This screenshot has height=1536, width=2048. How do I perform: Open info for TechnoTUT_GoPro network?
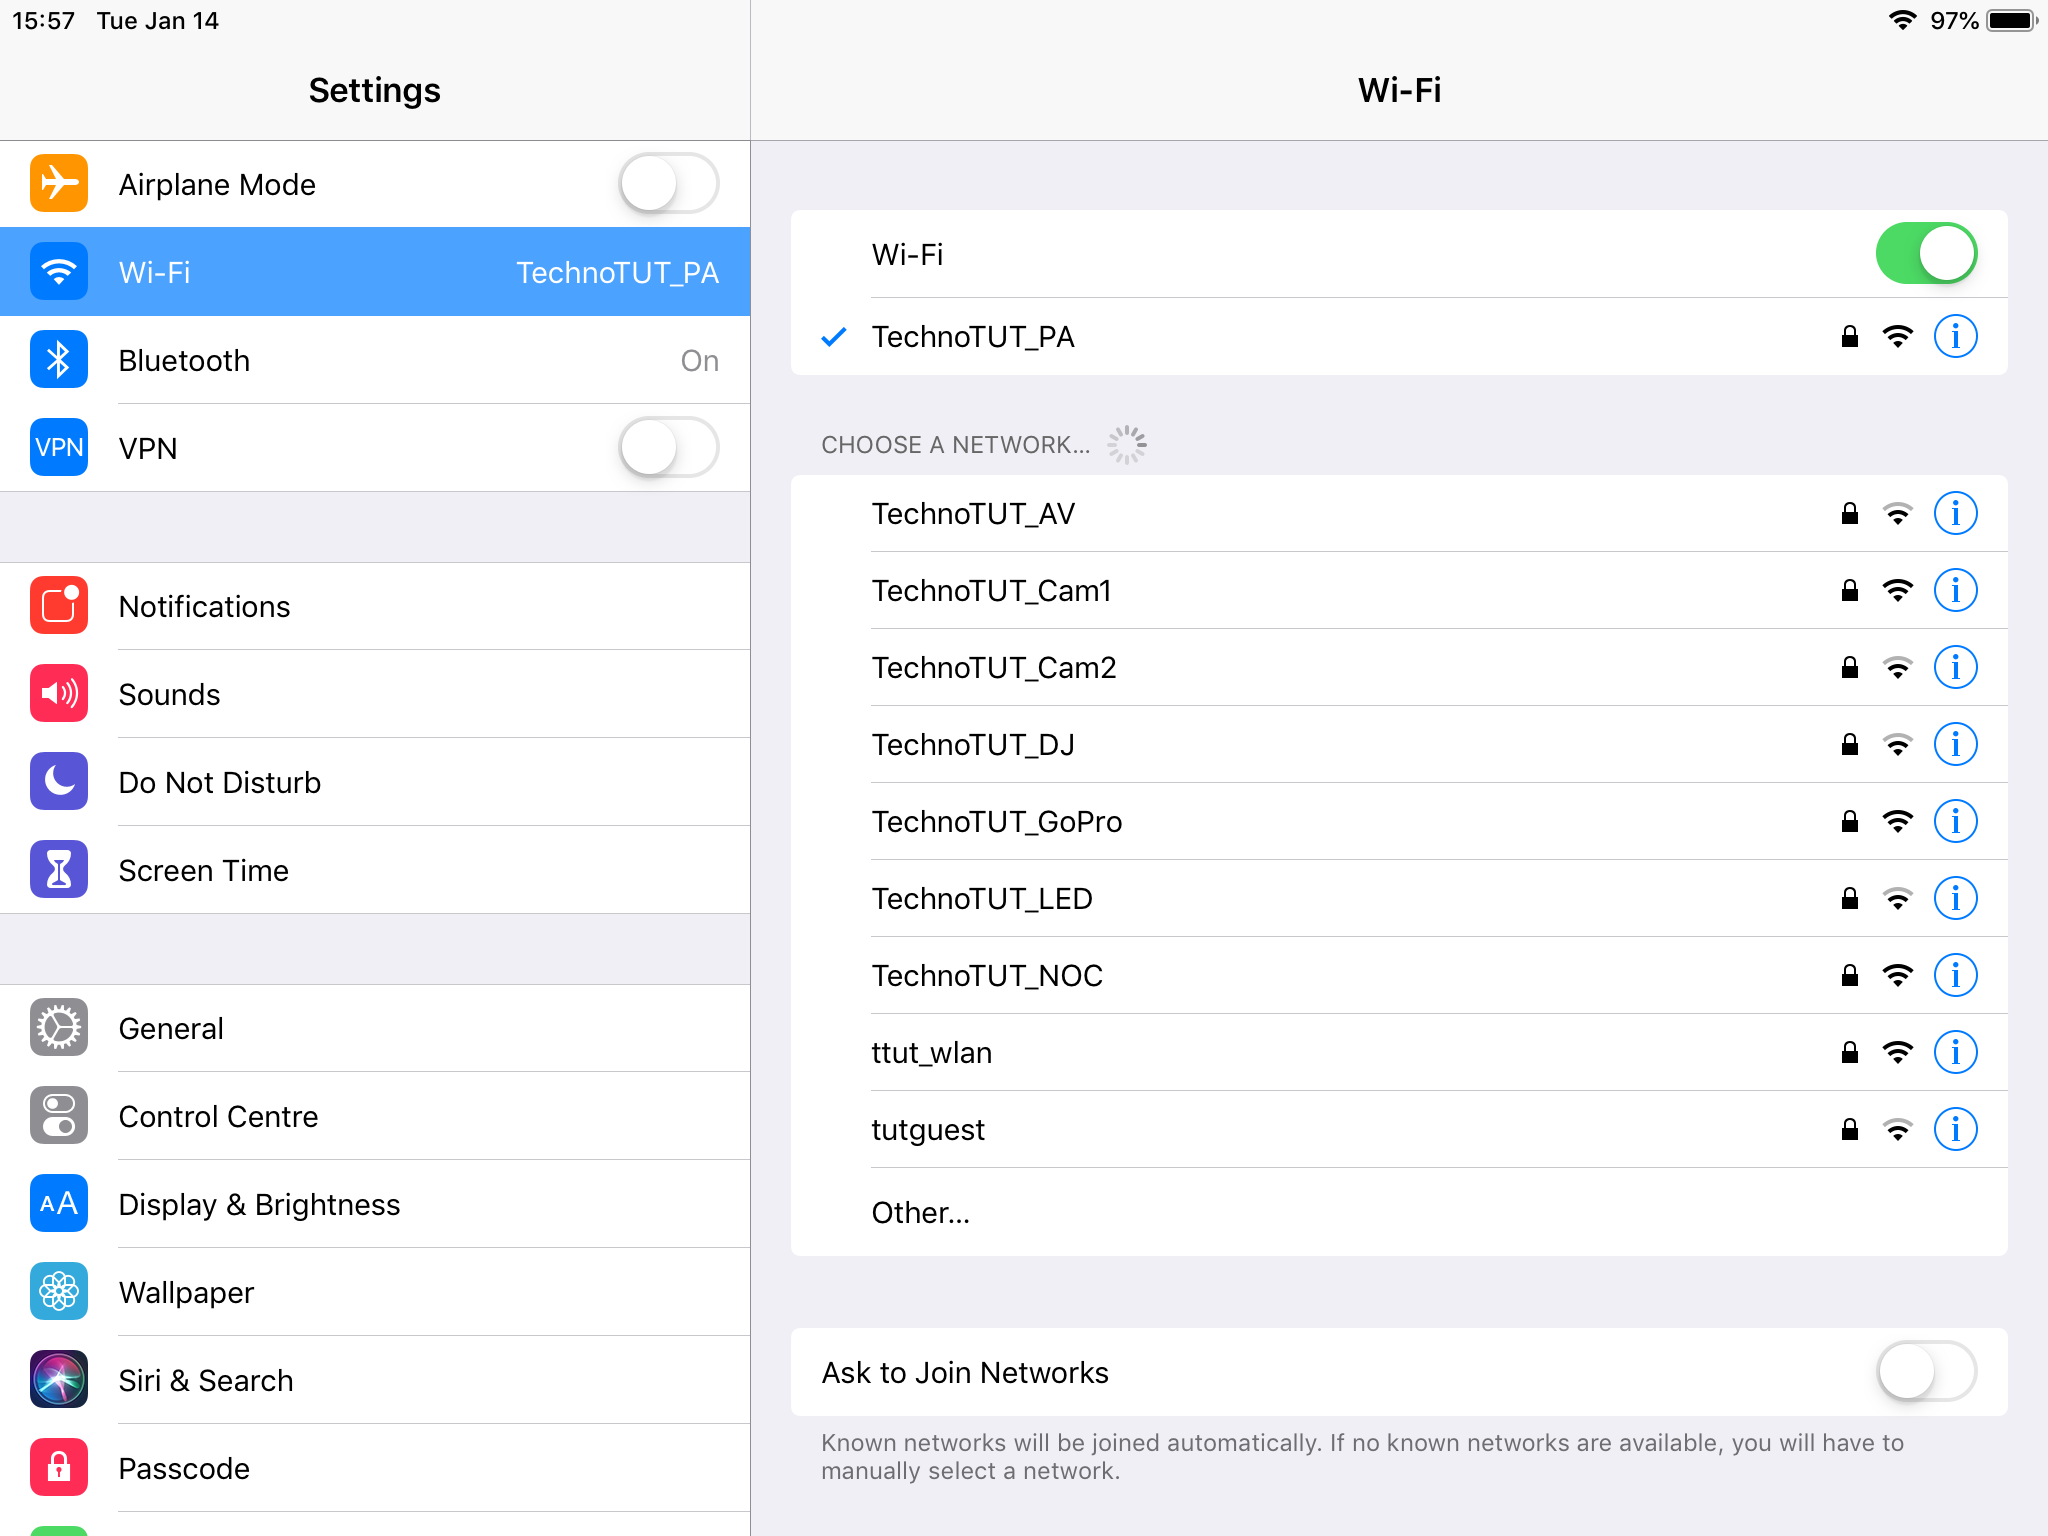click(x=1955, y=822)
